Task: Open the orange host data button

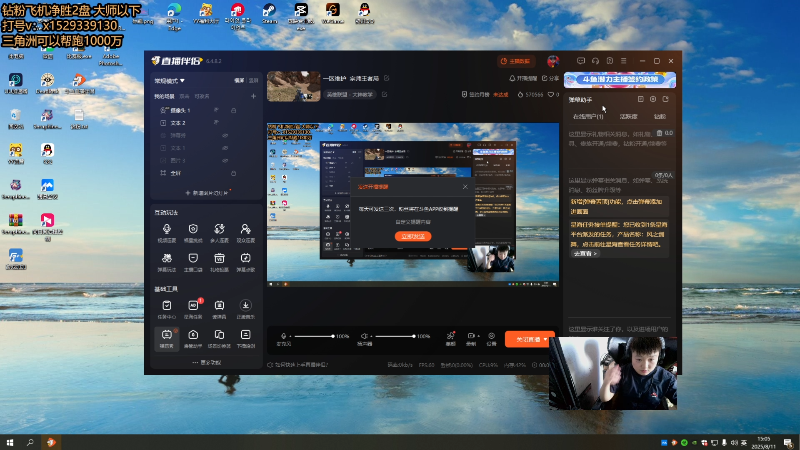Action: [x=515, y=61]
